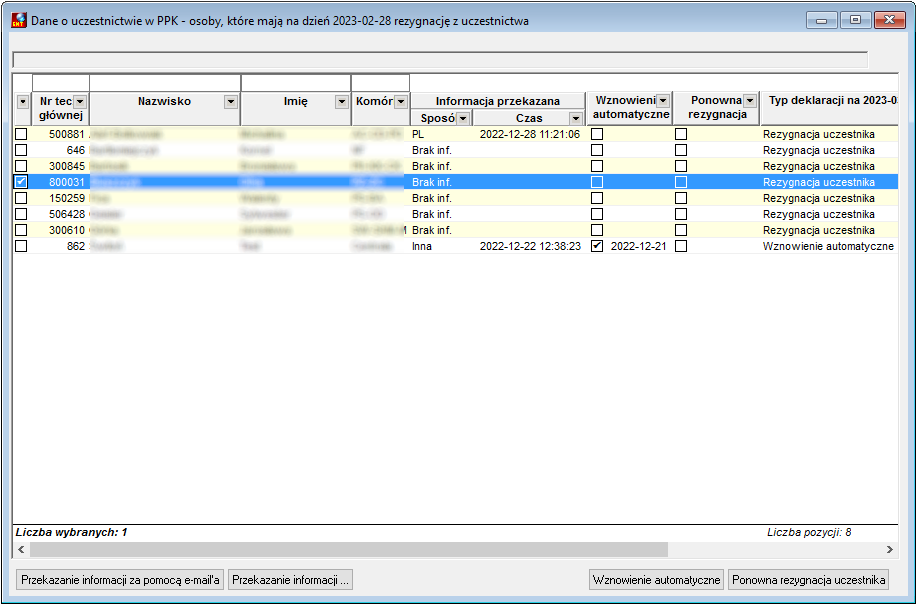The image size is (917, 605).
Task: Check Ponowna rezygnacja box for row 862
Action: tap(681, 246)
